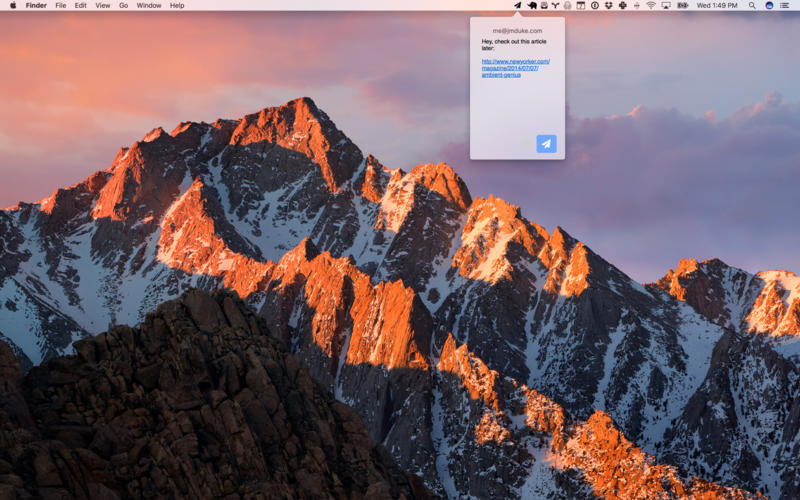The image size is (800, 500).
Task: Open the Window menu
Action: pos(149,5)
